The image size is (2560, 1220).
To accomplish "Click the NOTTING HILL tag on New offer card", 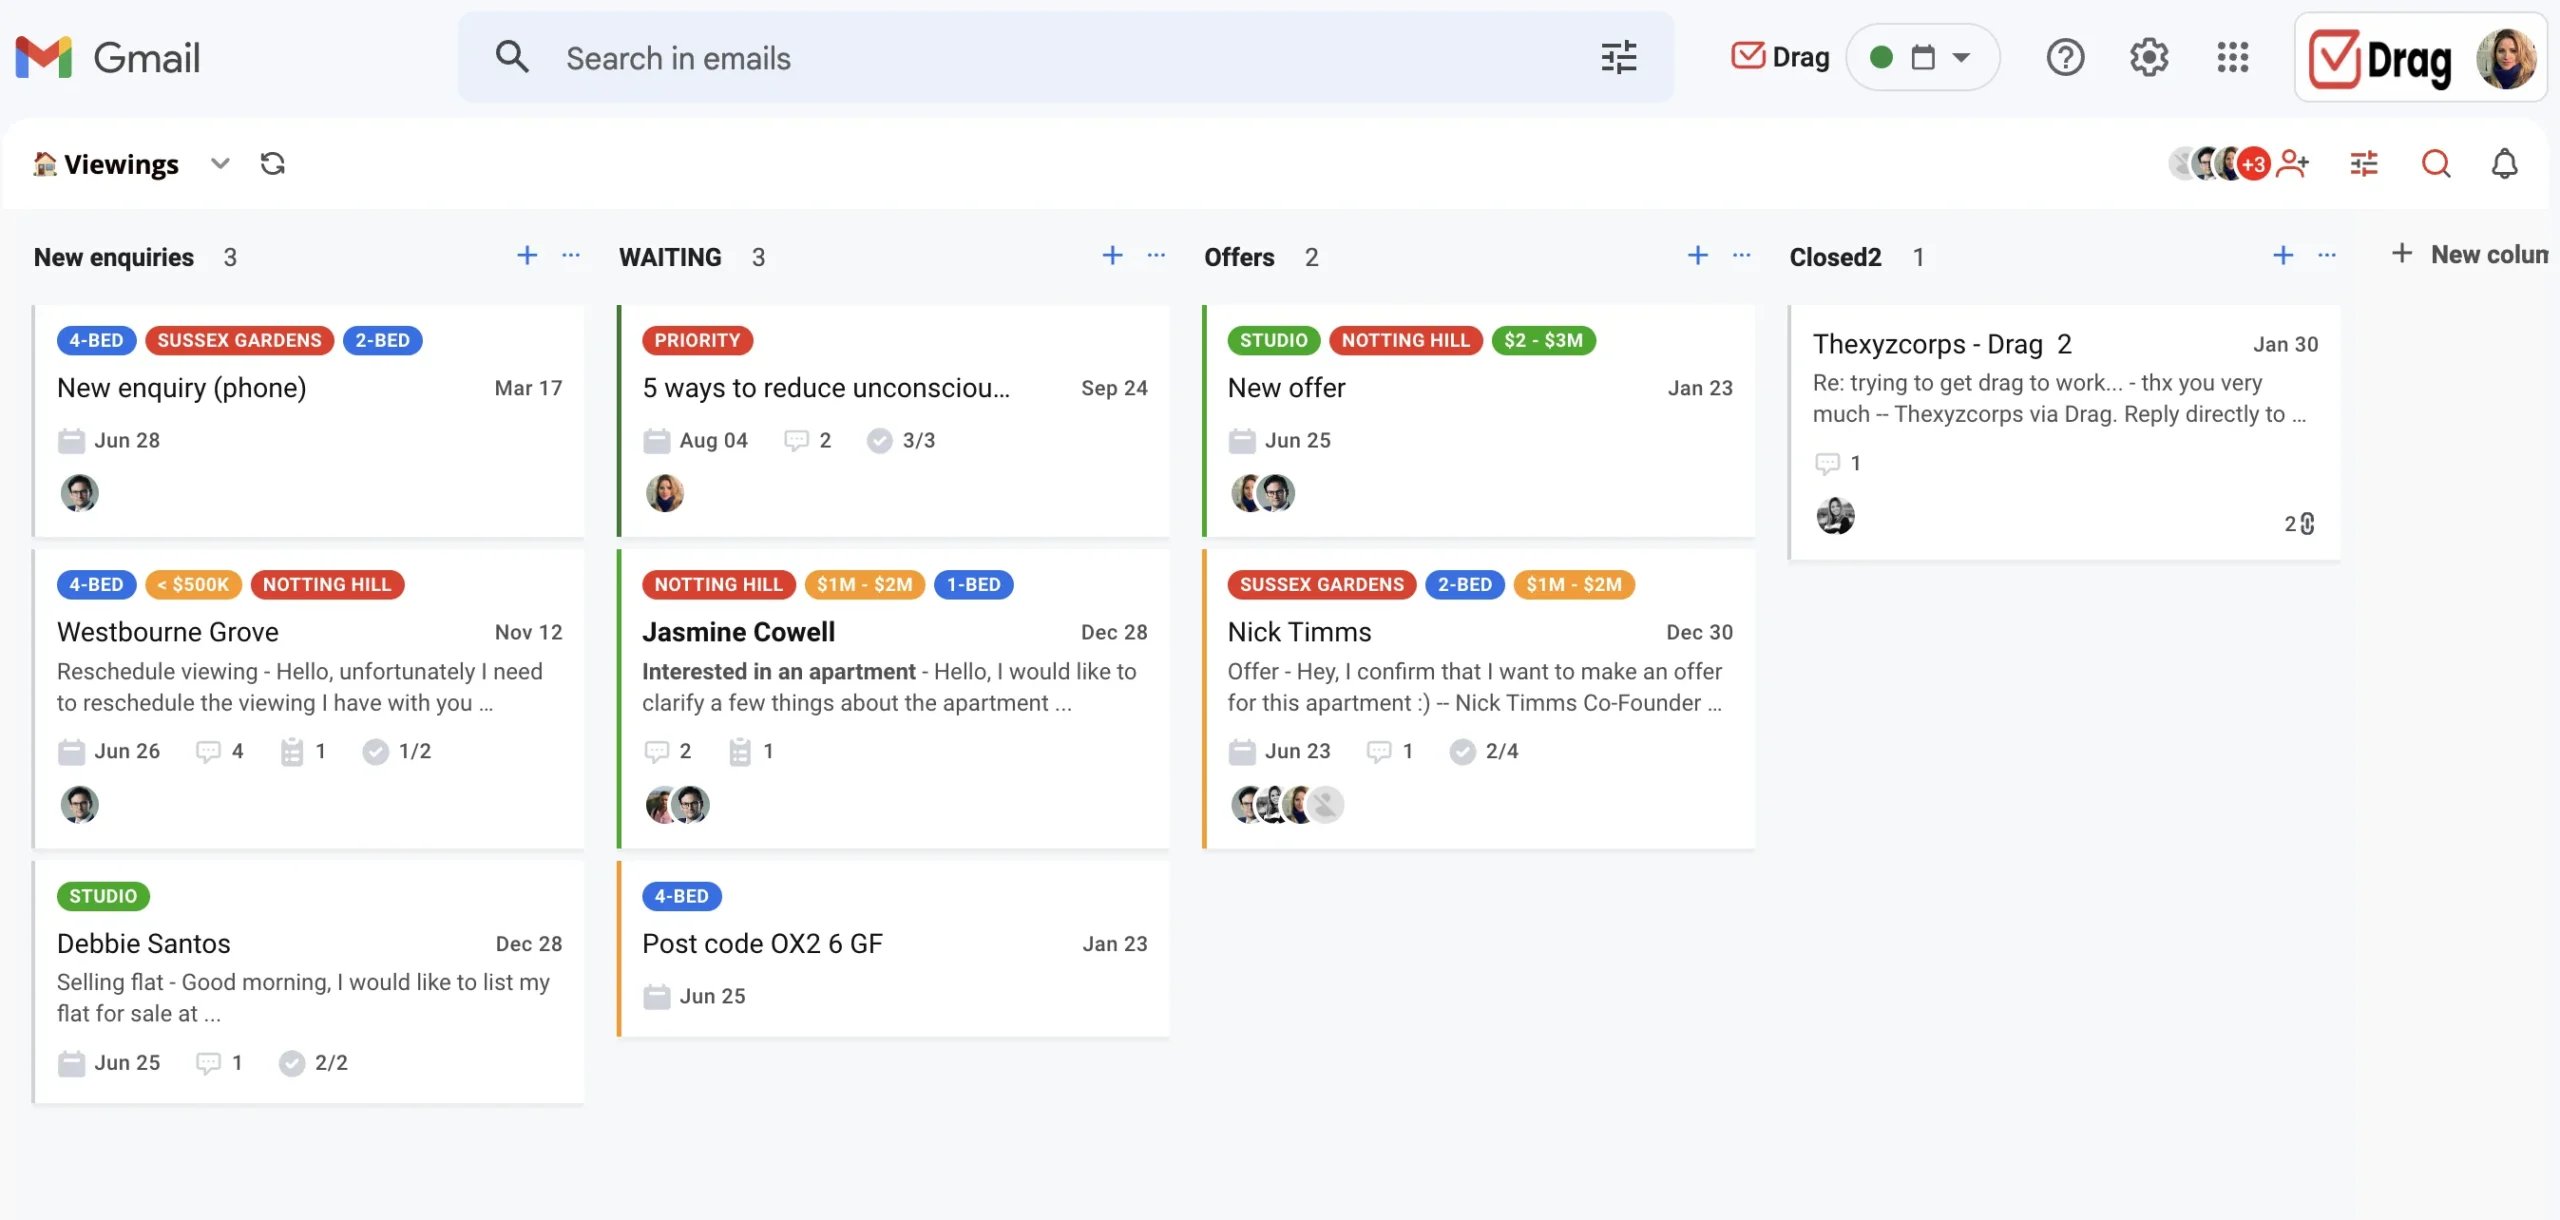I will [x=1406, y=340].
